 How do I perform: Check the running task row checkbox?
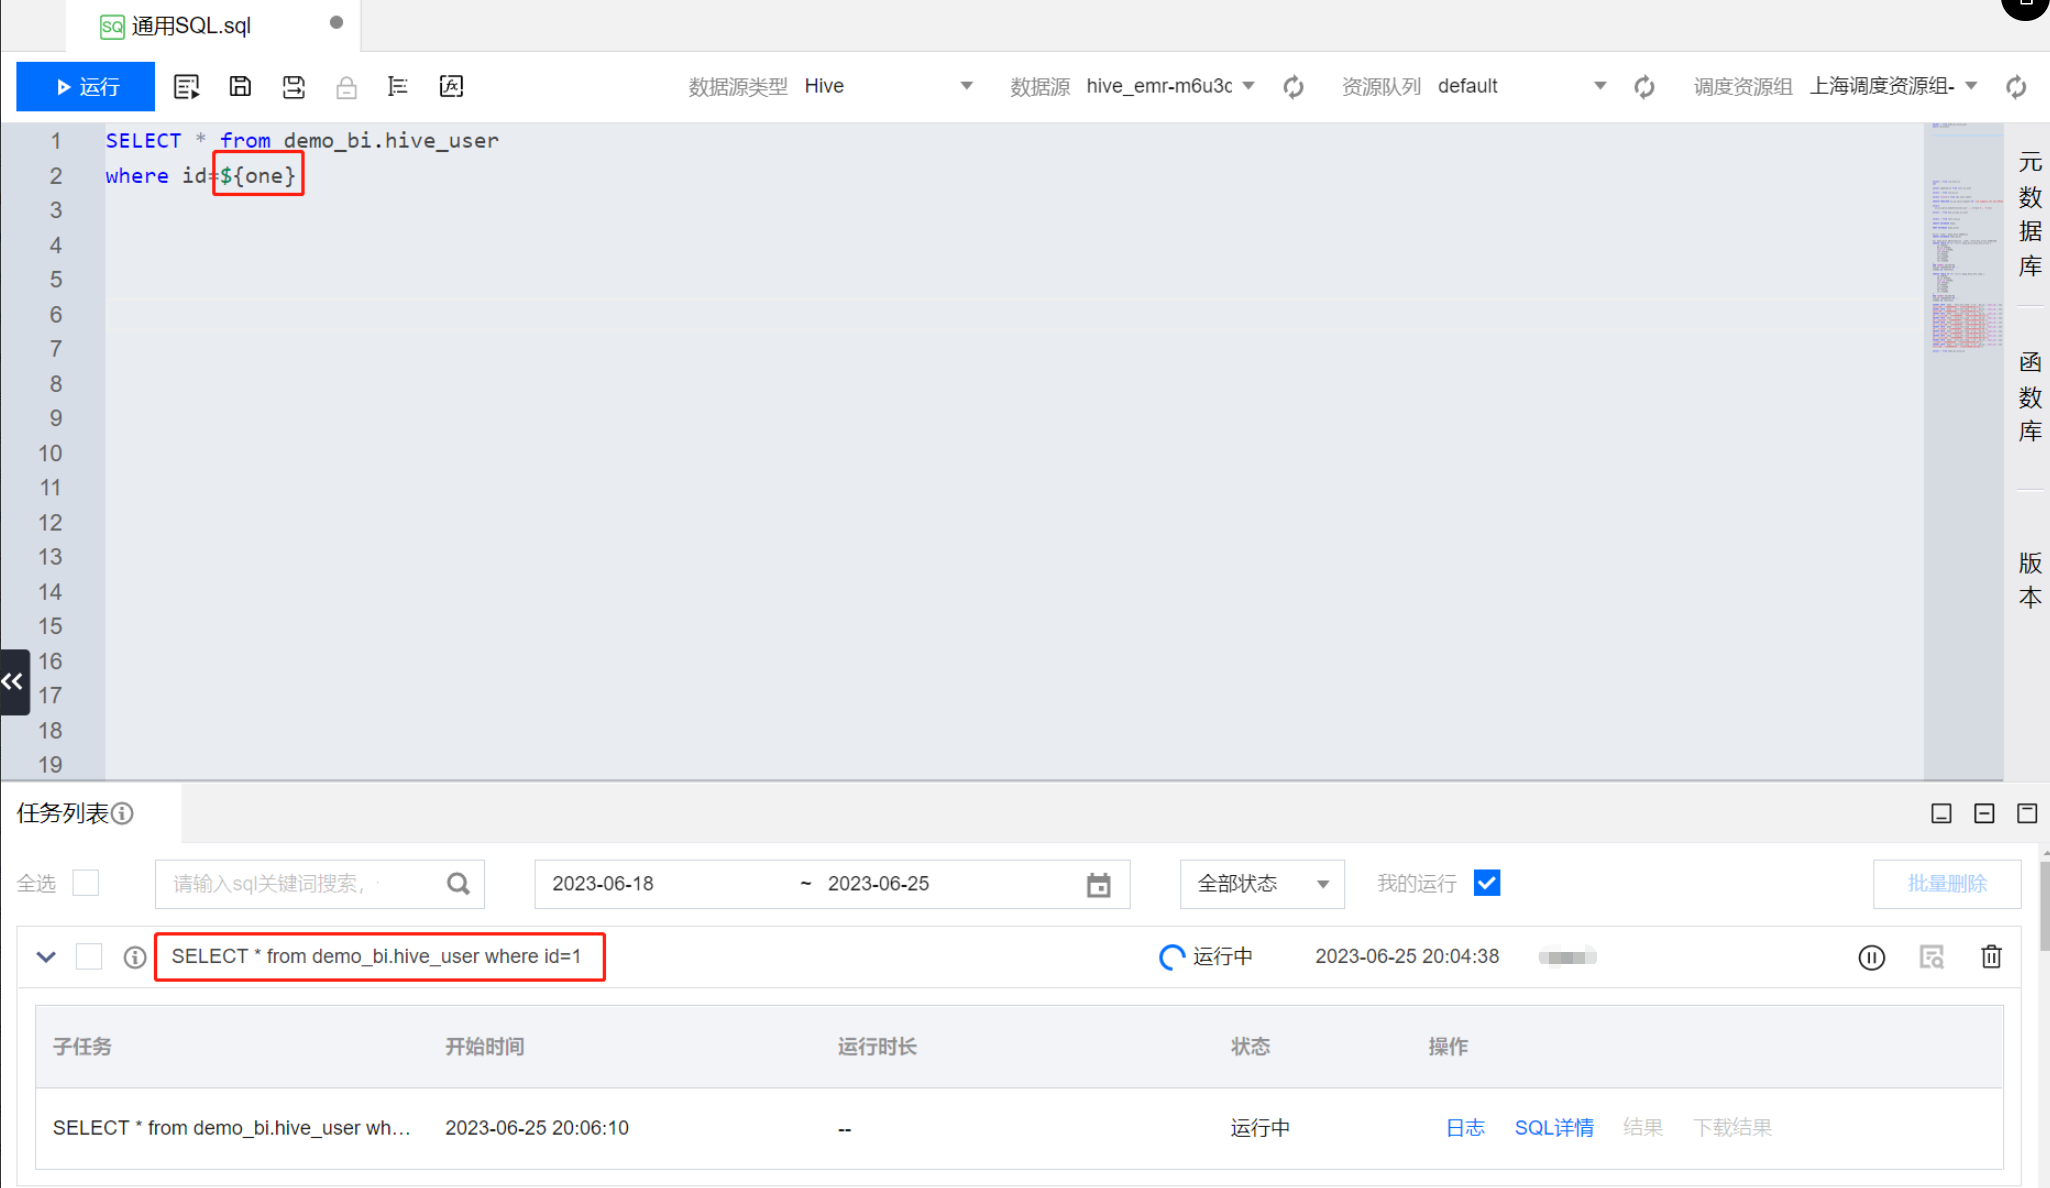pos(89,957)
